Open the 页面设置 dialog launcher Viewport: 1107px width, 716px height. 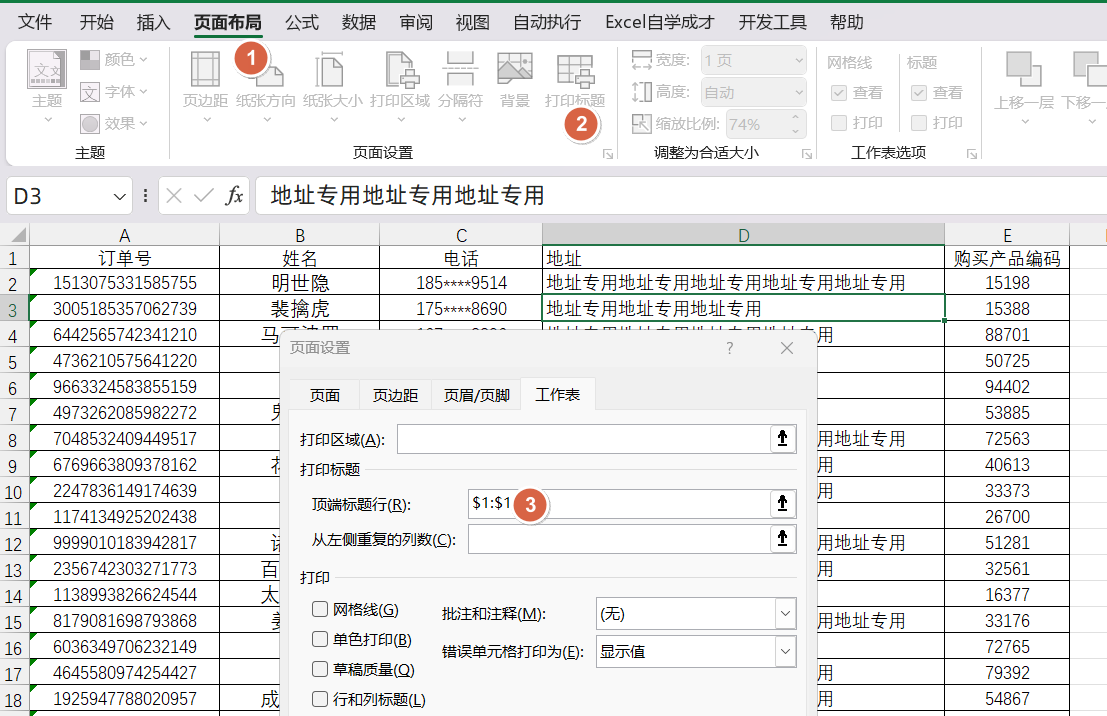608,154
